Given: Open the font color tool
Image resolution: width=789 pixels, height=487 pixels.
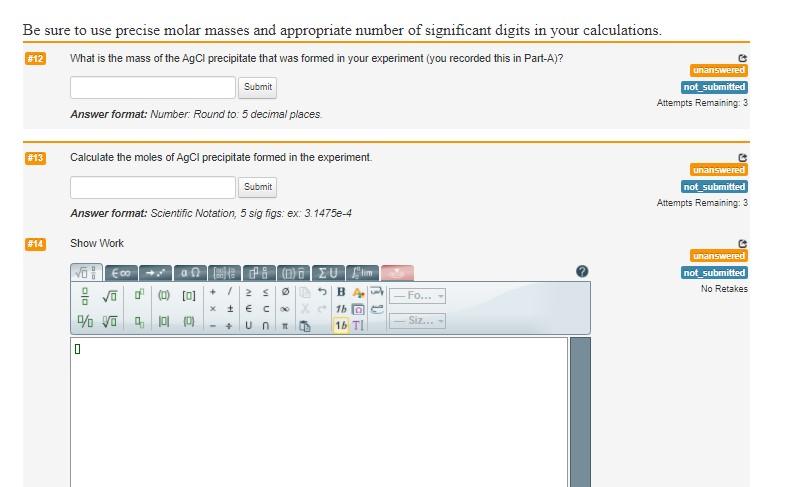Looking at the screenshot, I should (358, 292).
